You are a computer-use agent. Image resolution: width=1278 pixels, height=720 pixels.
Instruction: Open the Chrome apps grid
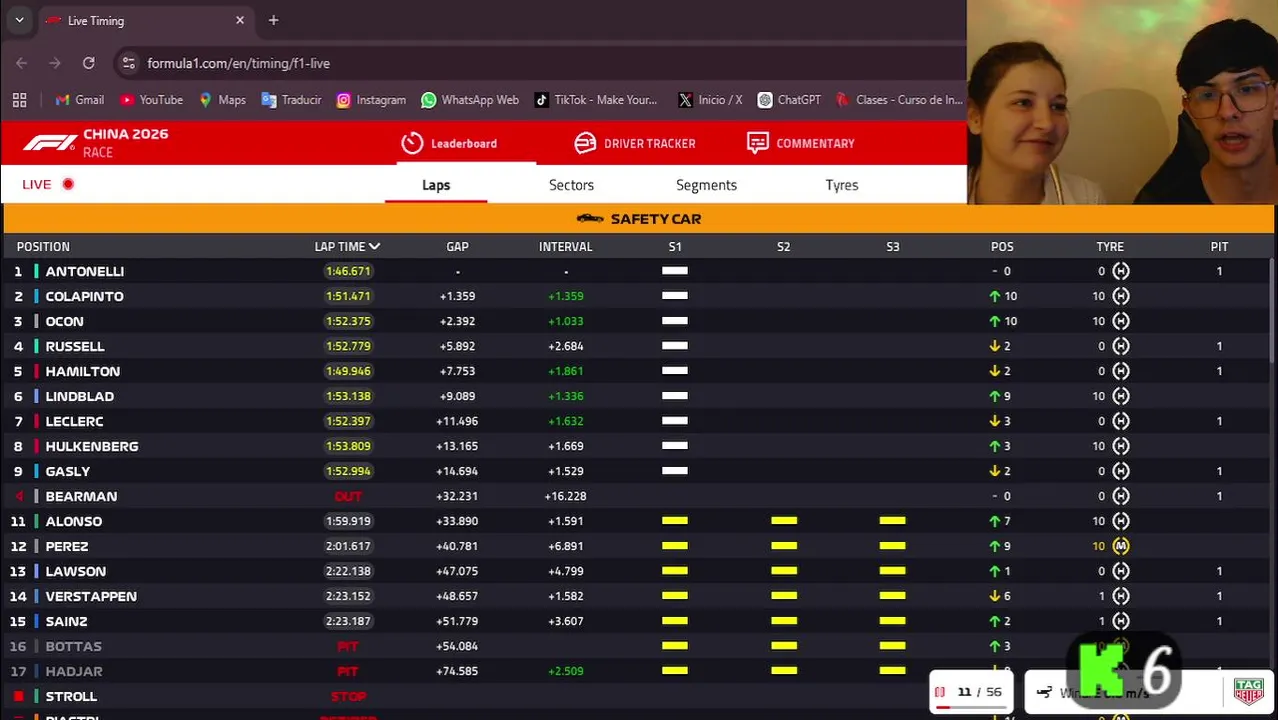point(19,100)
